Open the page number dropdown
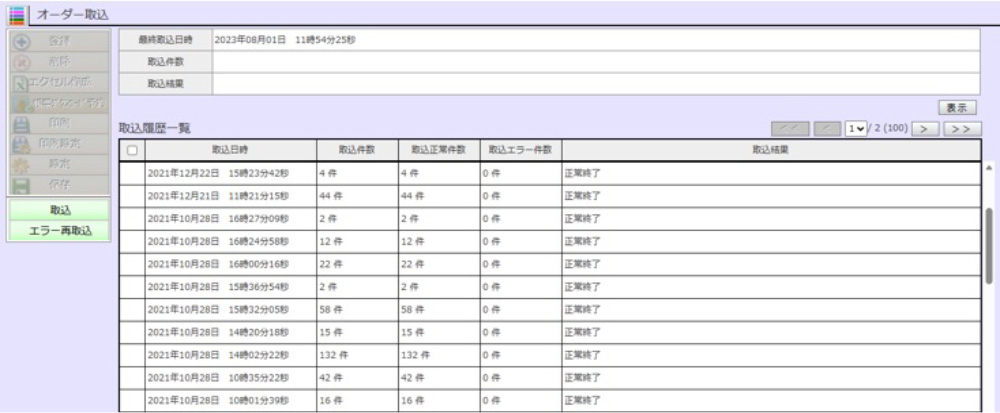This screenshot has width=1000, height=413. (855, 129)
